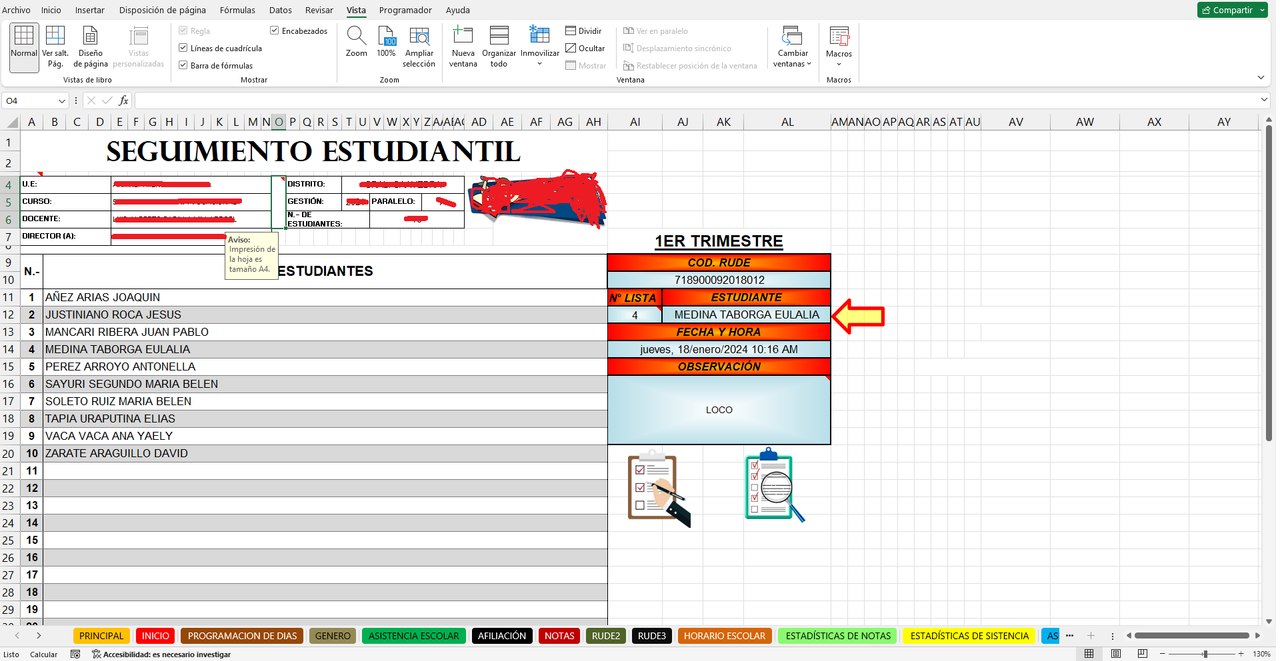
Task: Open page break preview (Ver salt. Pág.)
Action: pos(55,46)
